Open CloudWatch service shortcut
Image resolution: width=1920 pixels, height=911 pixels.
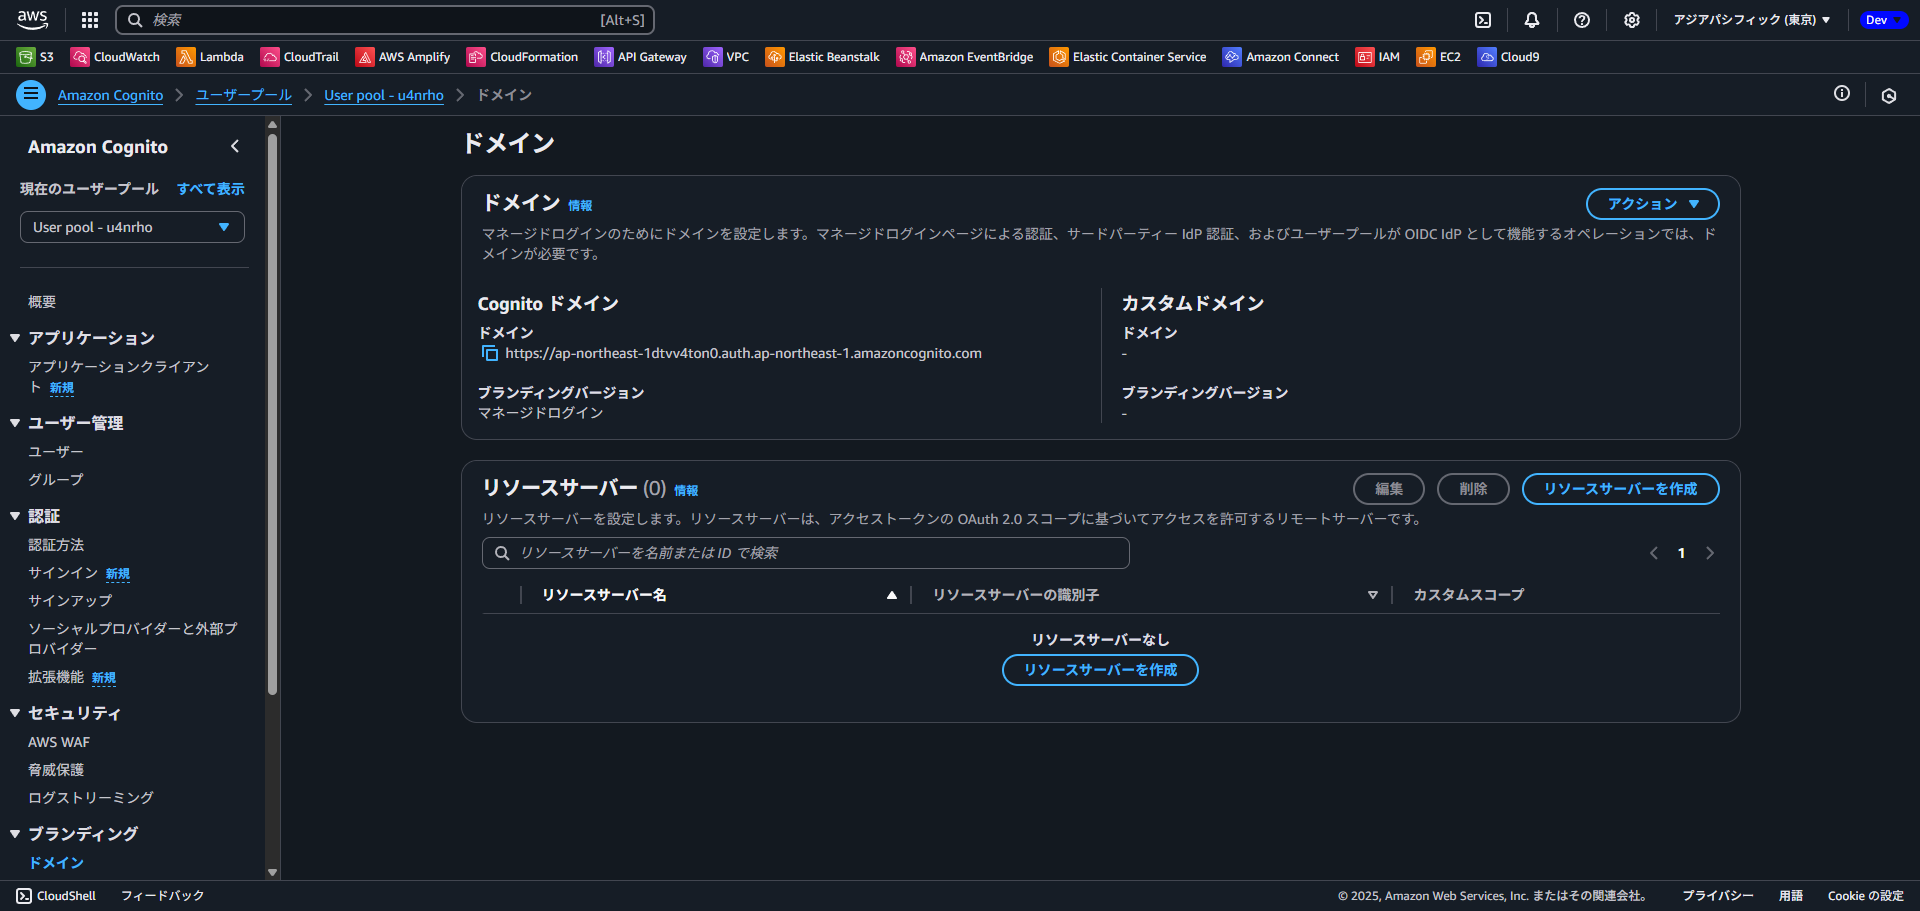coord(115,57)
